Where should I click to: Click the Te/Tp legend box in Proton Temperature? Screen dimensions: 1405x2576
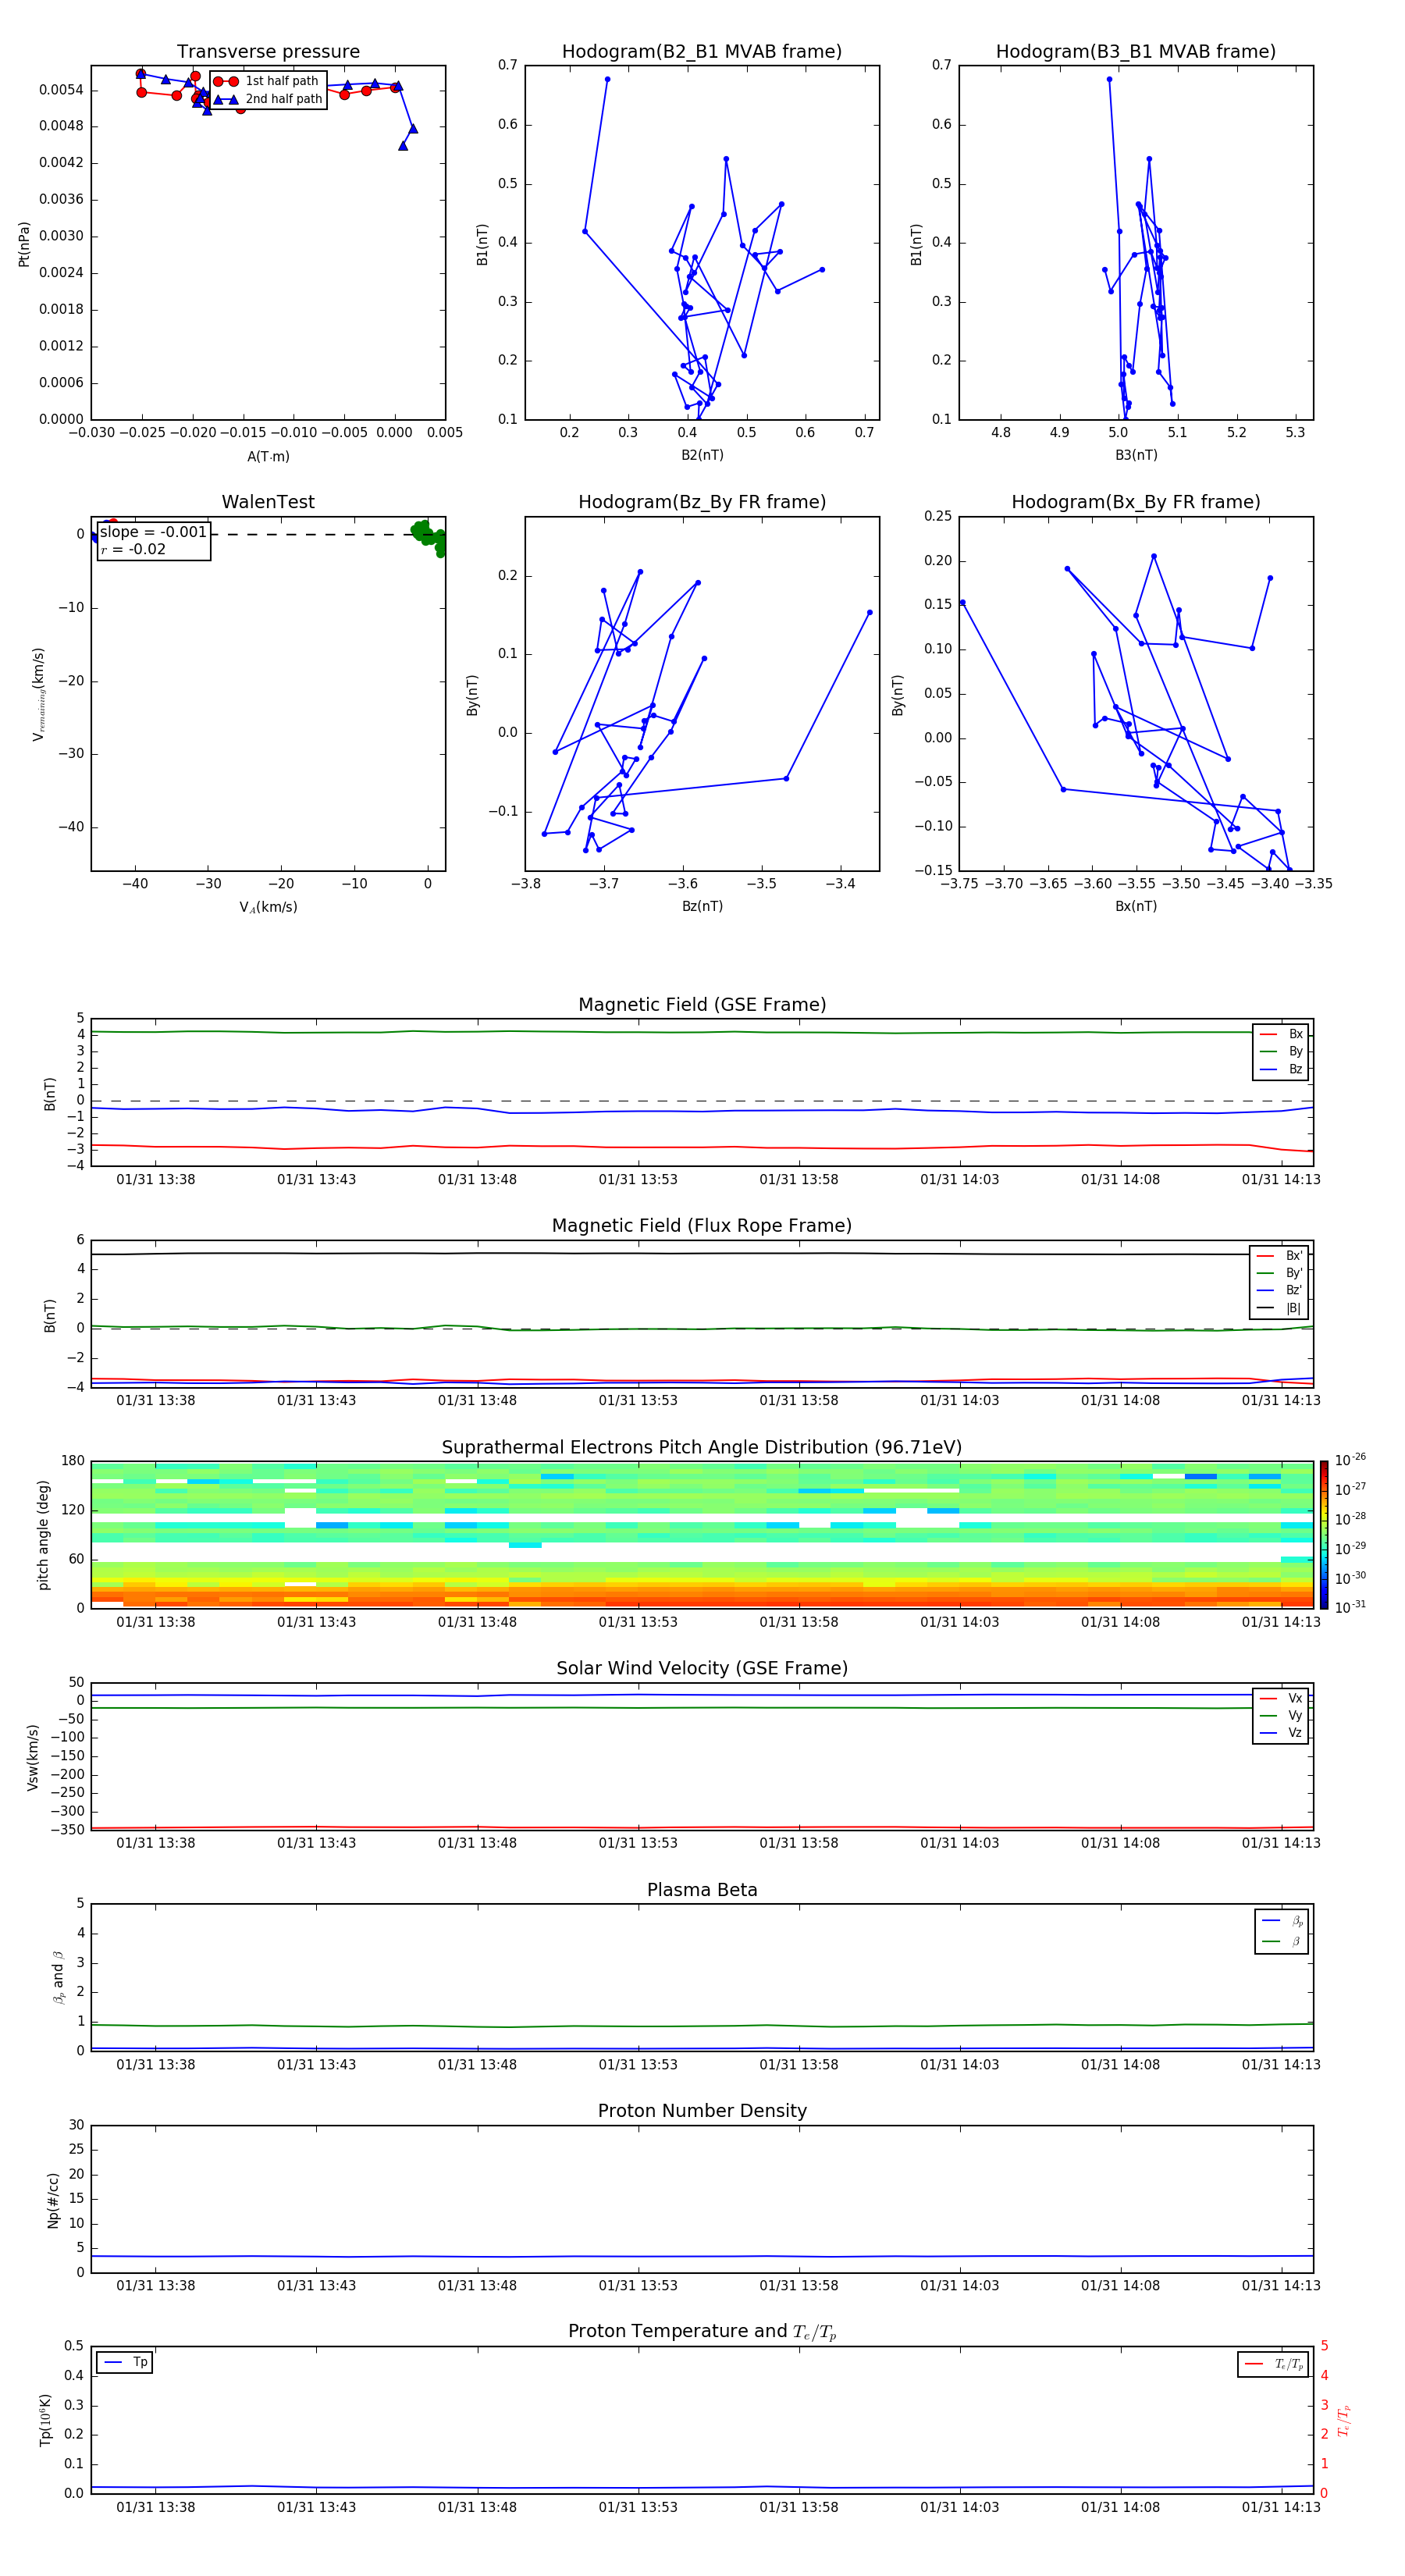pyautogui.click(x=1273, y=2365)
